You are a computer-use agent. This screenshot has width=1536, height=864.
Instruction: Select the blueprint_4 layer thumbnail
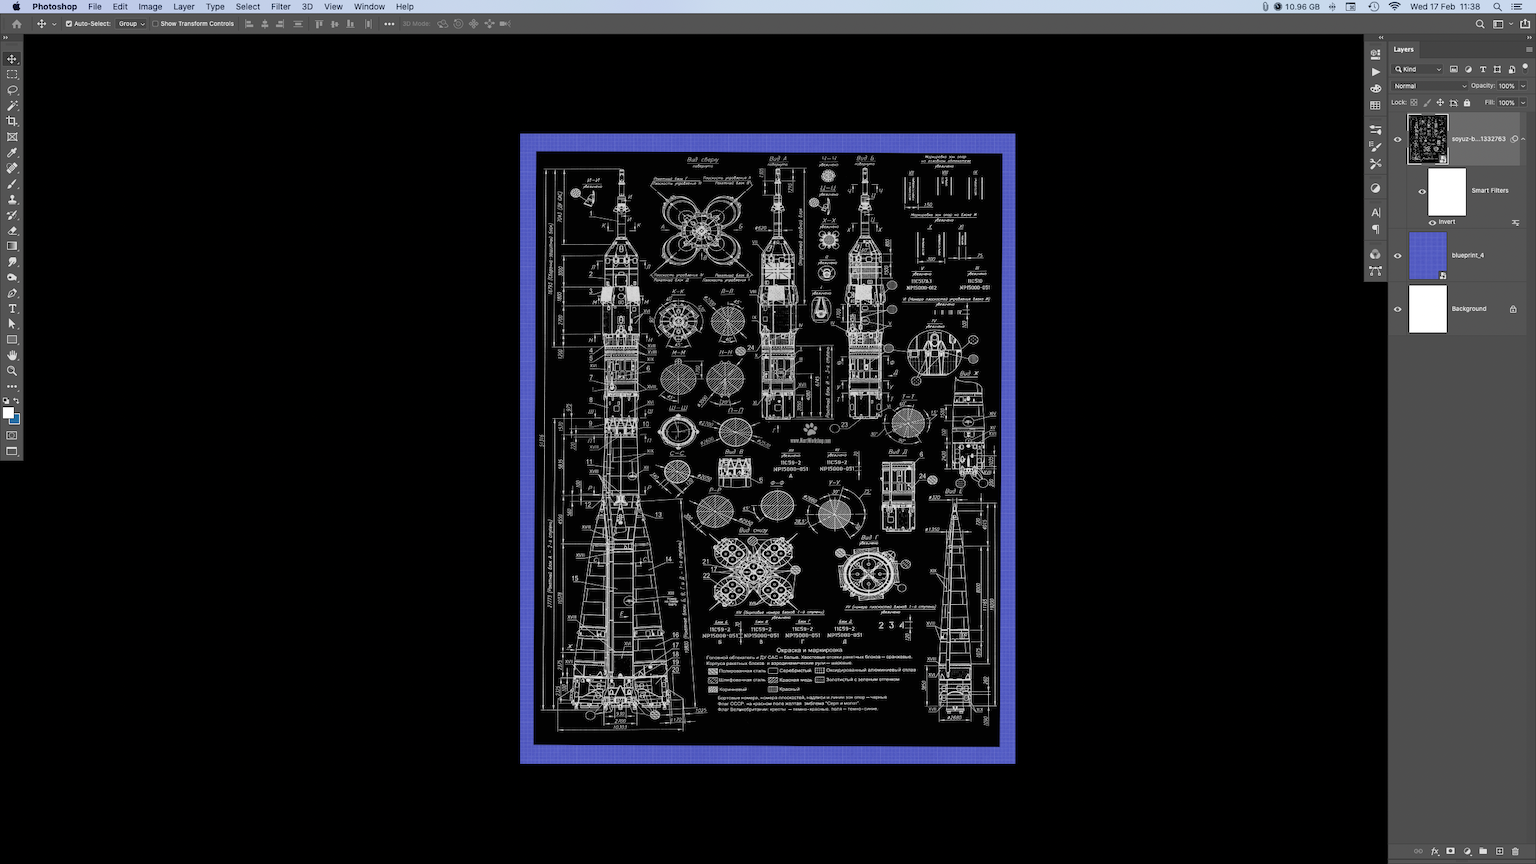[x=1428, y=255]
